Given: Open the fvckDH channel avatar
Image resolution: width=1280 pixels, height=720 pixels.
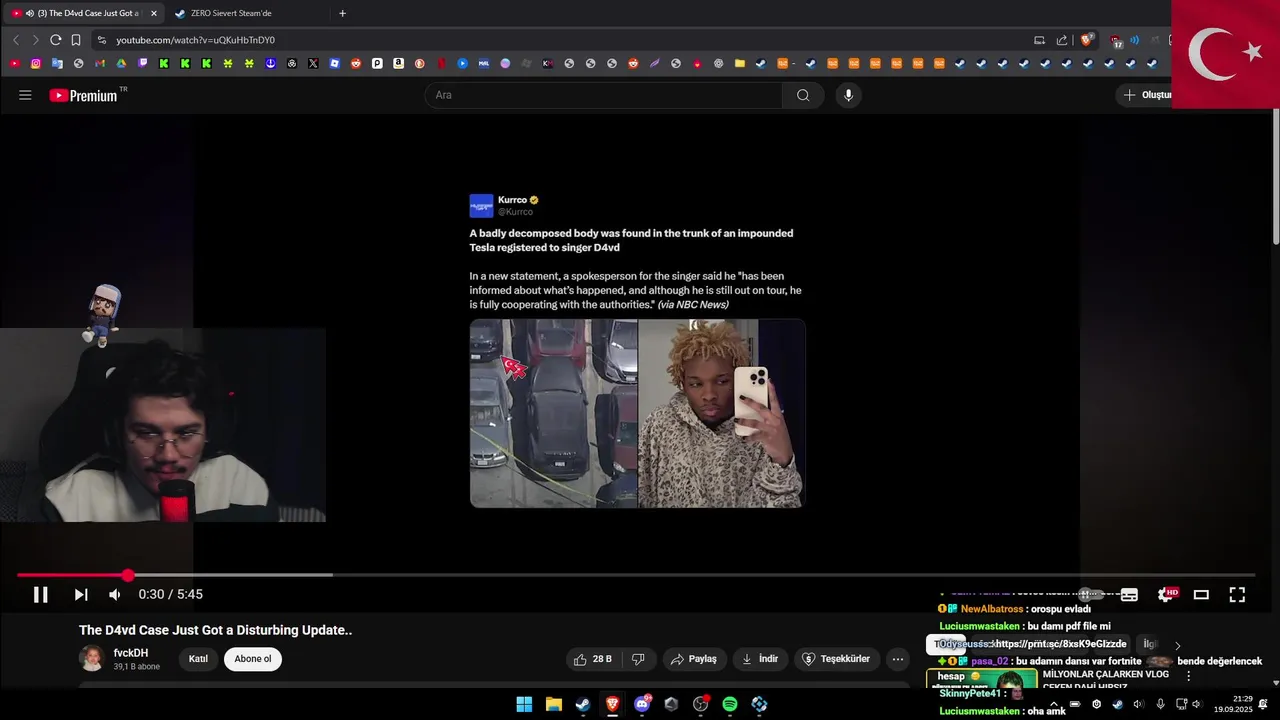Looking at the screenshot, I should pyautogui.click(x=92, y=658).
